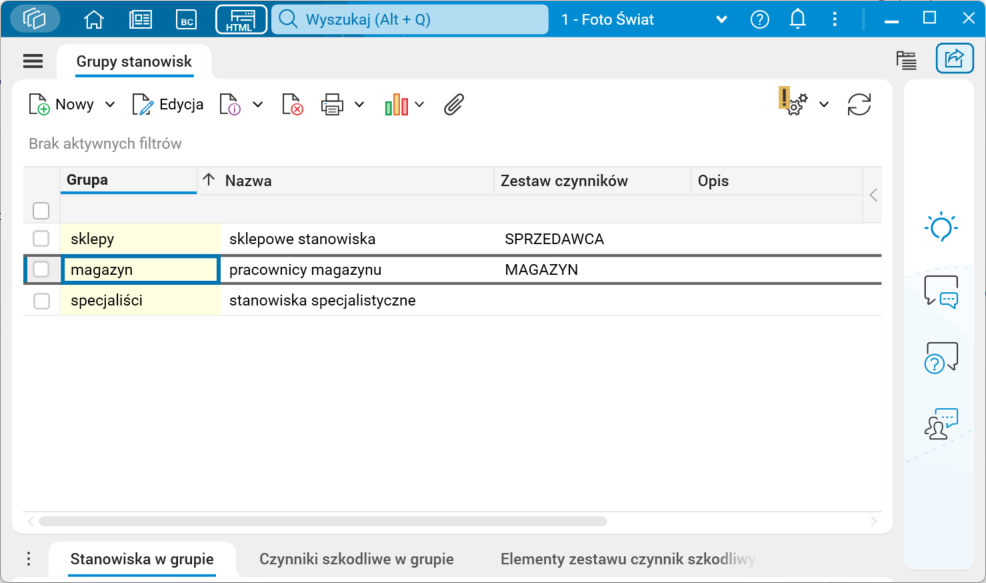The height and width of the screenshot is (583, 986).
Task: Switch to the Czynniki szkodliwe w grupie tab
Action: (x=356, y=559)
